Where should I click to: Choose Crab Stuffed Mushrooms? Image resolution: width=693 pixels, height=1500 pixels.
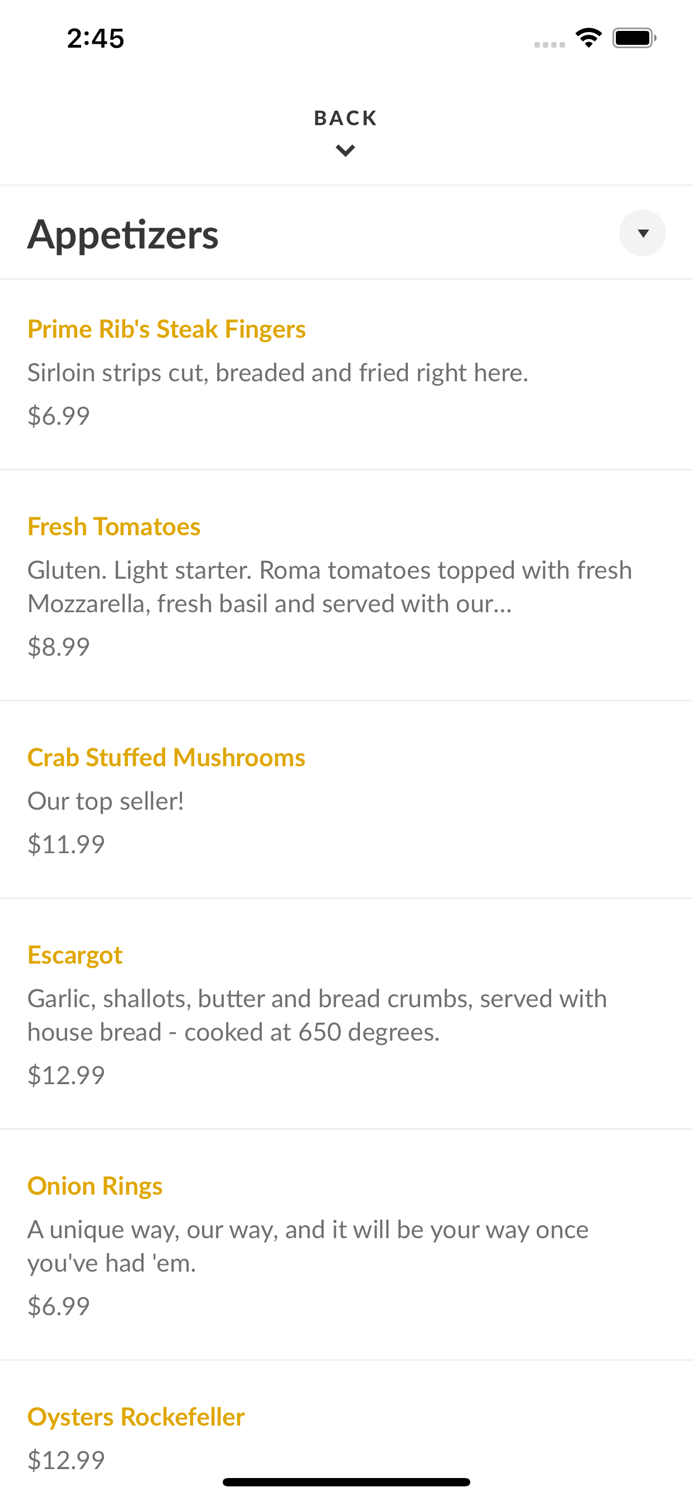(166, 757)
